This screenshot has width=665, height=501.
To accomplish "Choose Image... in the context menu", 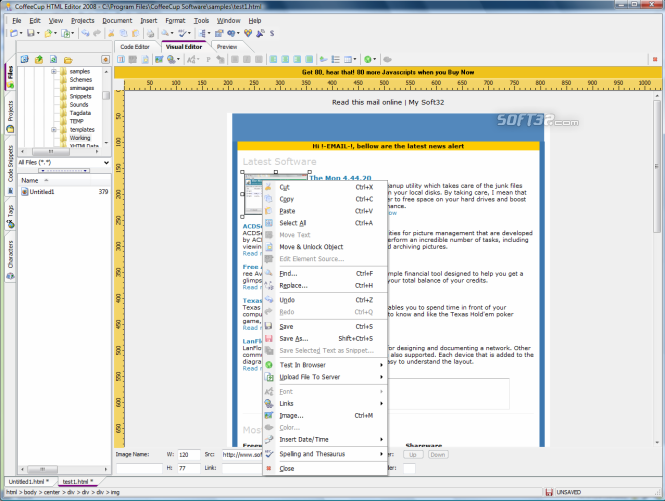I will (x=325, y=415).
